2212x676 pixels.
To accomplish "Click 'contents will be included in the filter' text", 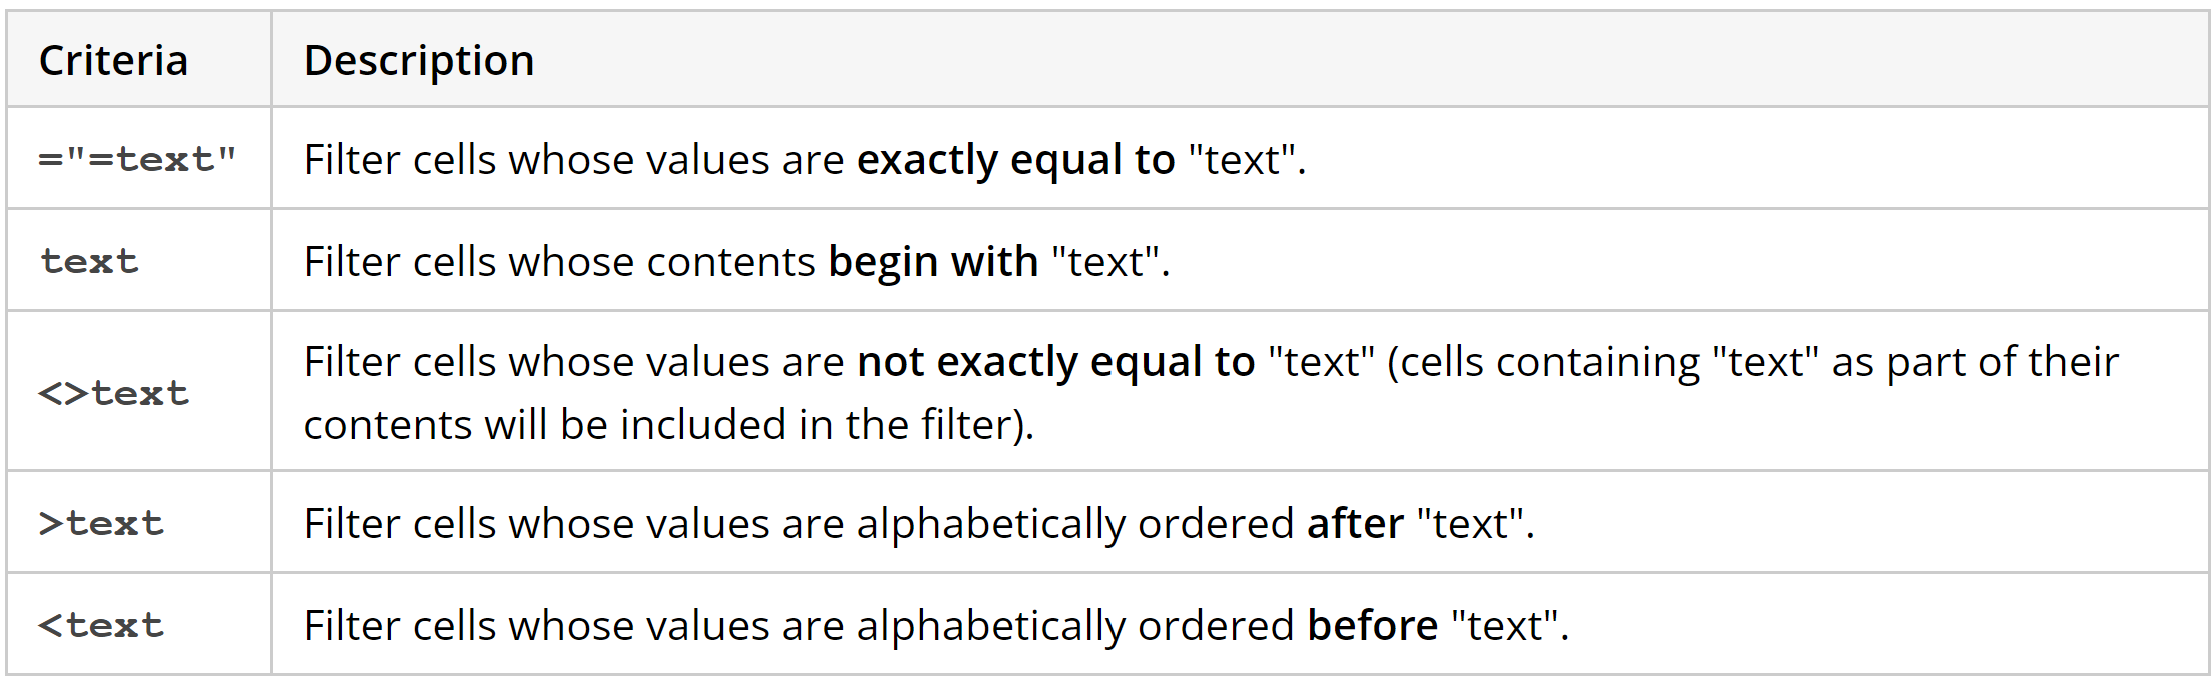I will click(x=668, y=425).
